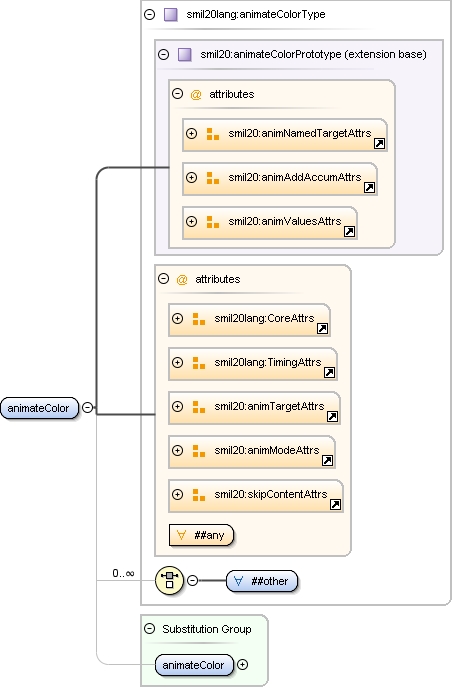The height and width of the screenshot is (688, 453).
Task: Follow the reference arrow on smil20:animNamedTargetAttrs
Action: click(379, 143)
